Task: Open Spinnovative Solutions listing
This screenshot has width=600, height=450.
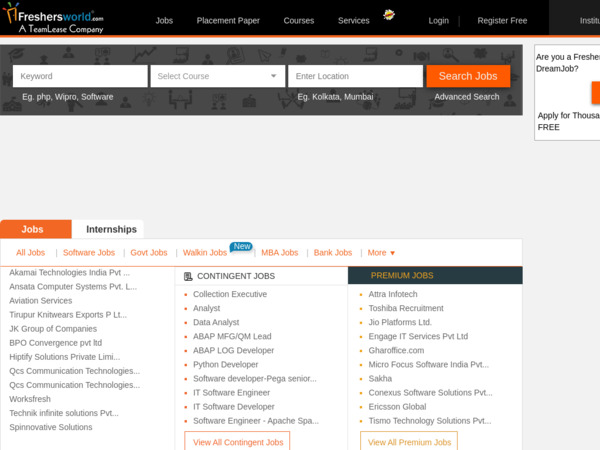Action: [x=51, y=427]
